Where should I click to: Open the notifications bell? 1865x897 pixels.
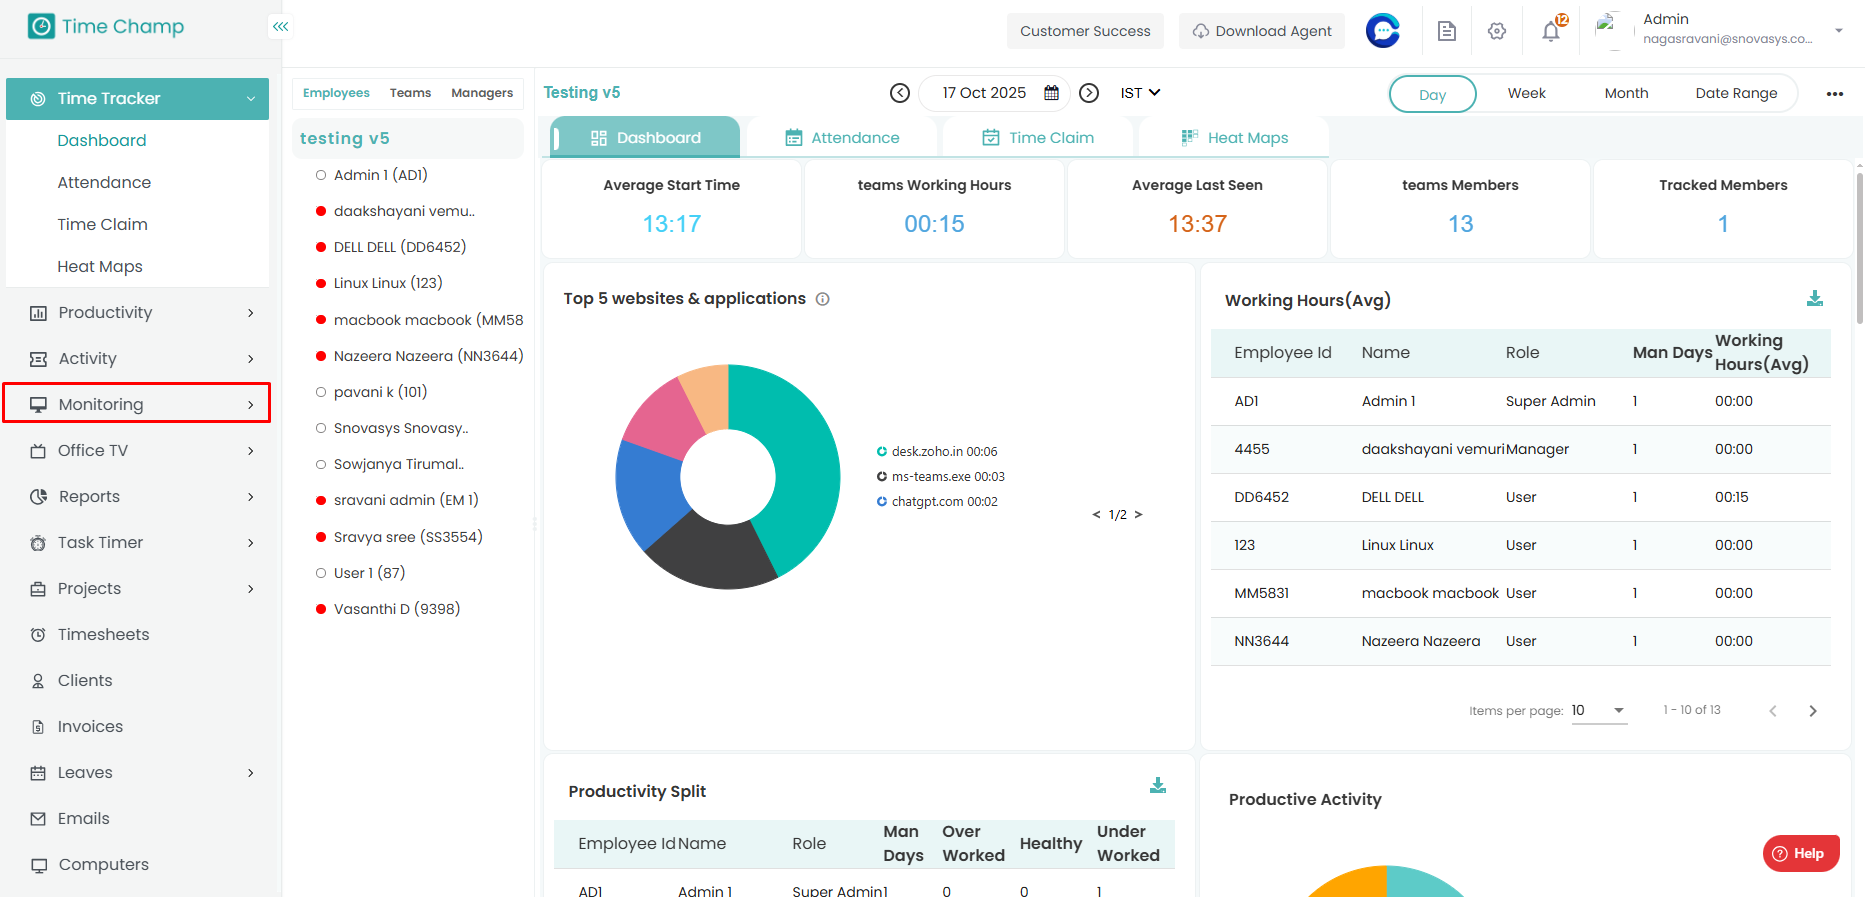1550,31
